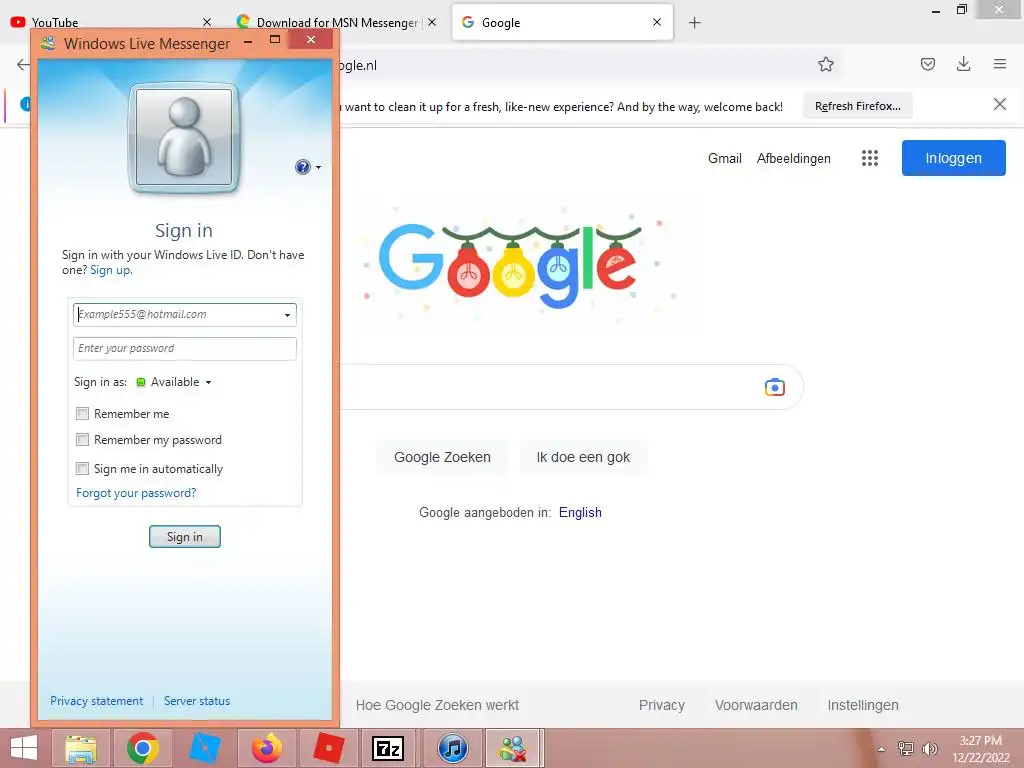Launch Google Chrome from the taskbar
This screenshot has width=1024, height=768.
coord(142,748)
